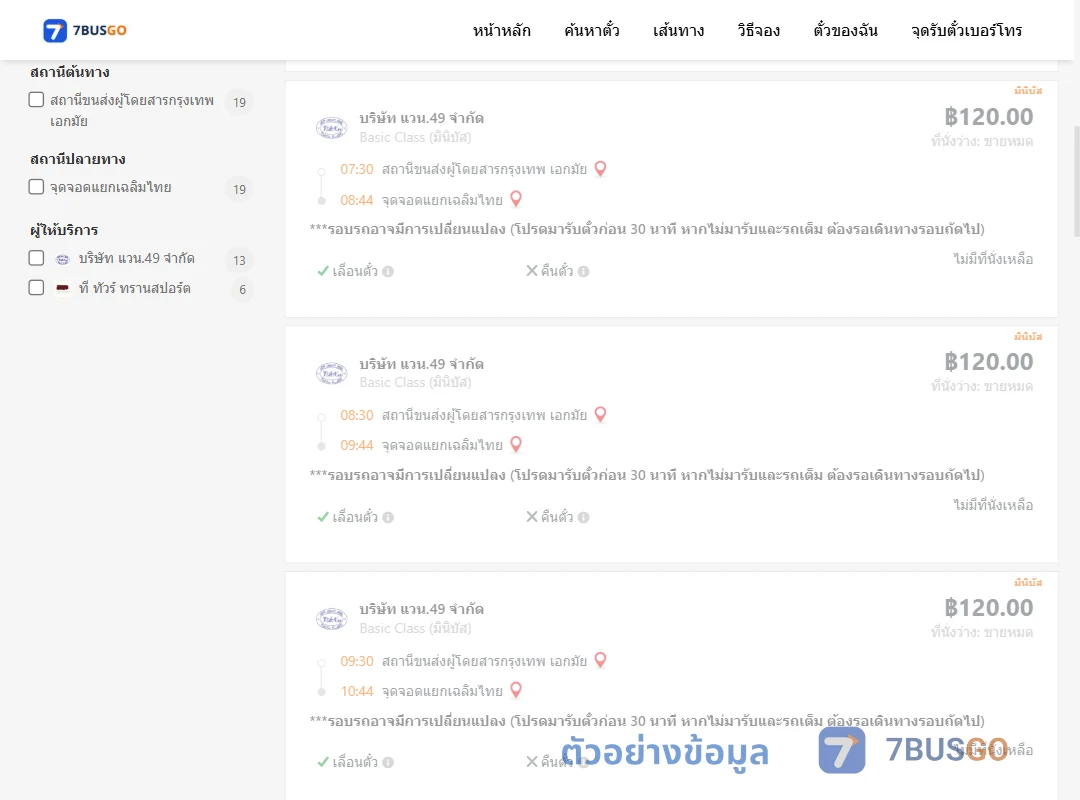Open ค้นหาตั๋ว menu item
1080x800 pixels.
point(592,30)
